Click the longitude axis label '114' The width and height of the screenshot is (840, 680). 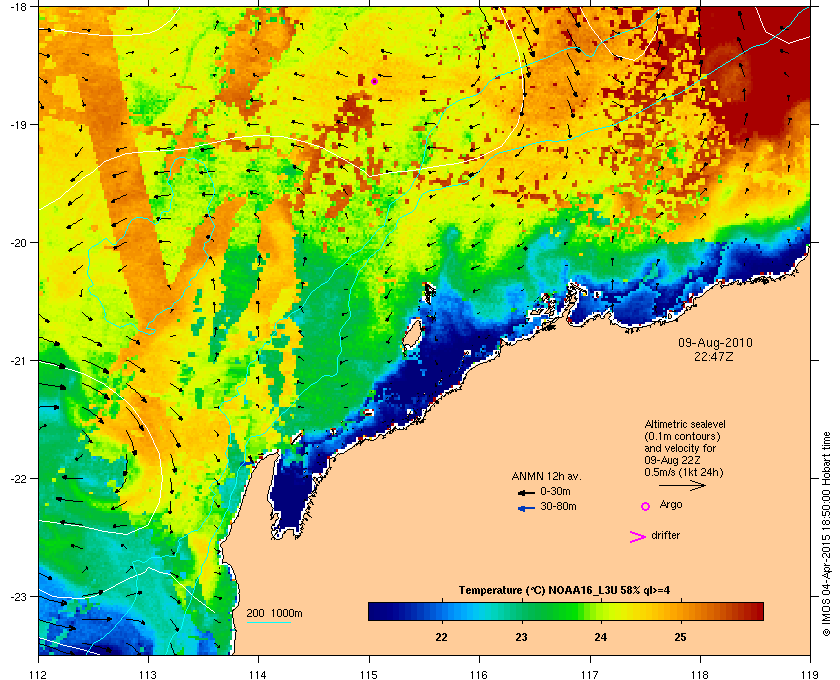[258, 674]
